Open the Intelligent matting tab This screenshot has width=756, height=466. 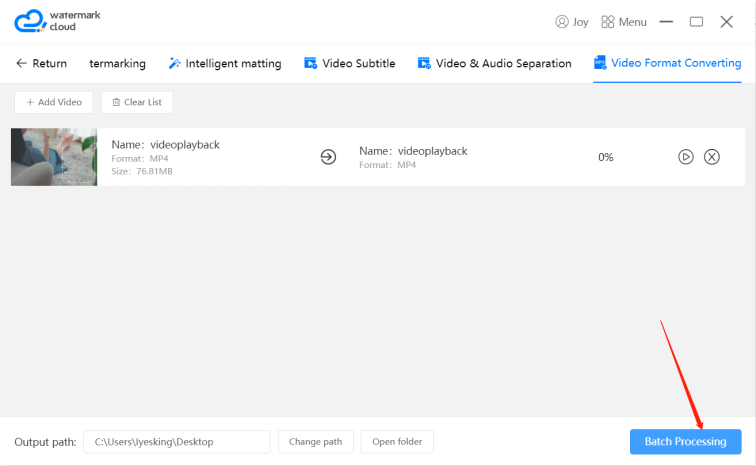tap(225, 64)
